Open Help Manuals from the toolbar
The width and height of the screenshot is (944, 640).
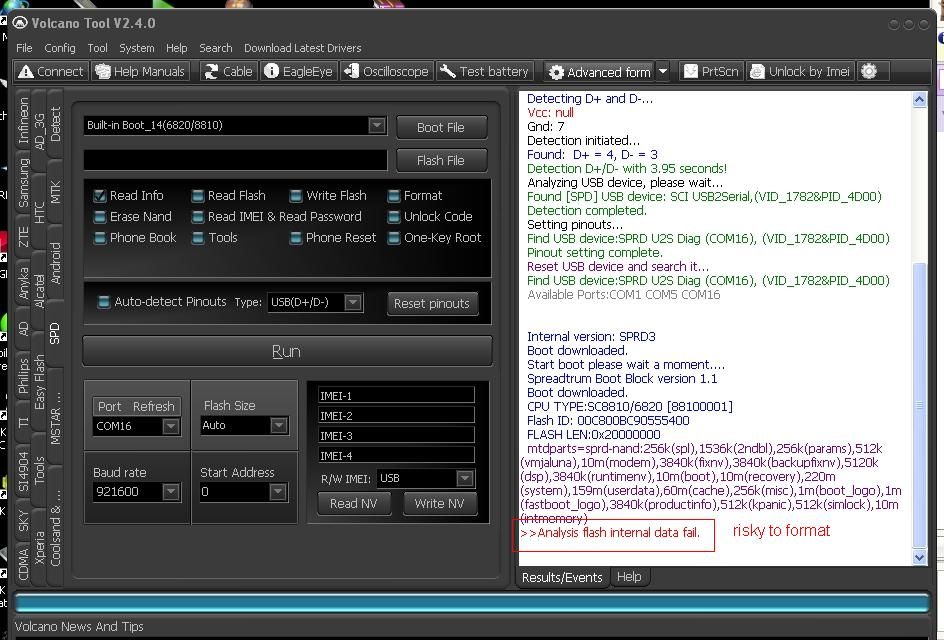click(x=140, y=72)
